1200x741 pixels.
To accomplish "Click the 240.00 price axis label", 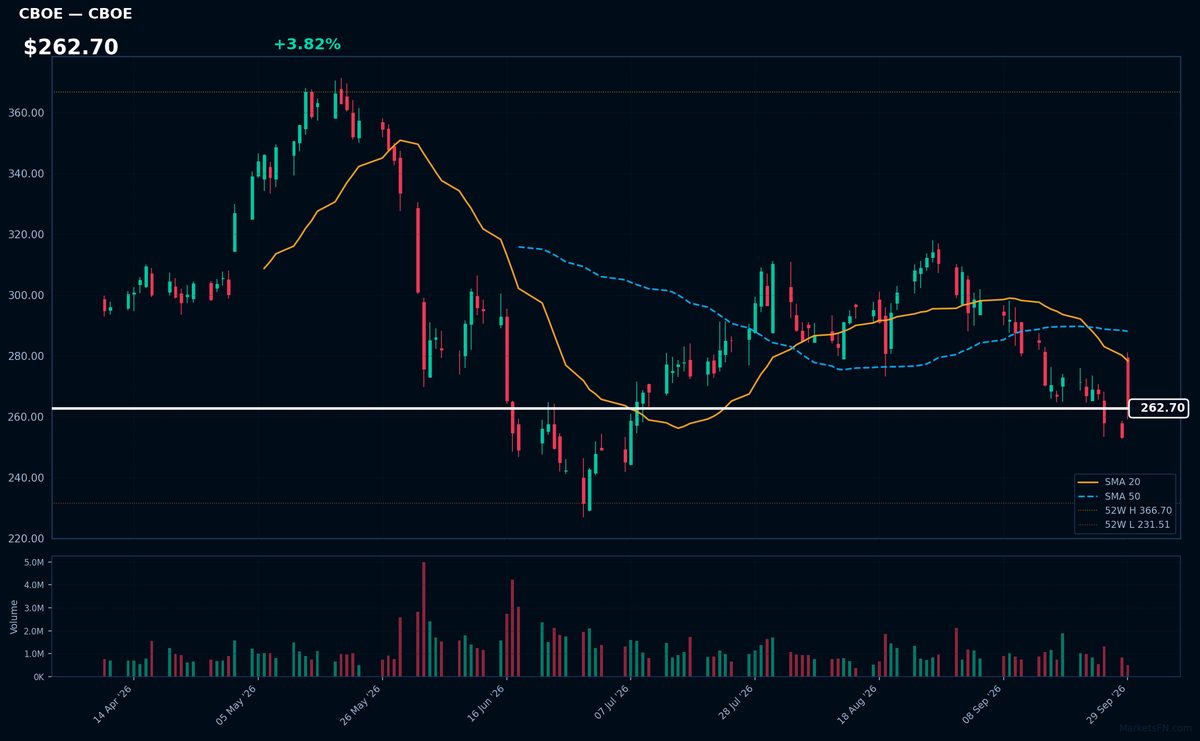I will pos(26,478).
